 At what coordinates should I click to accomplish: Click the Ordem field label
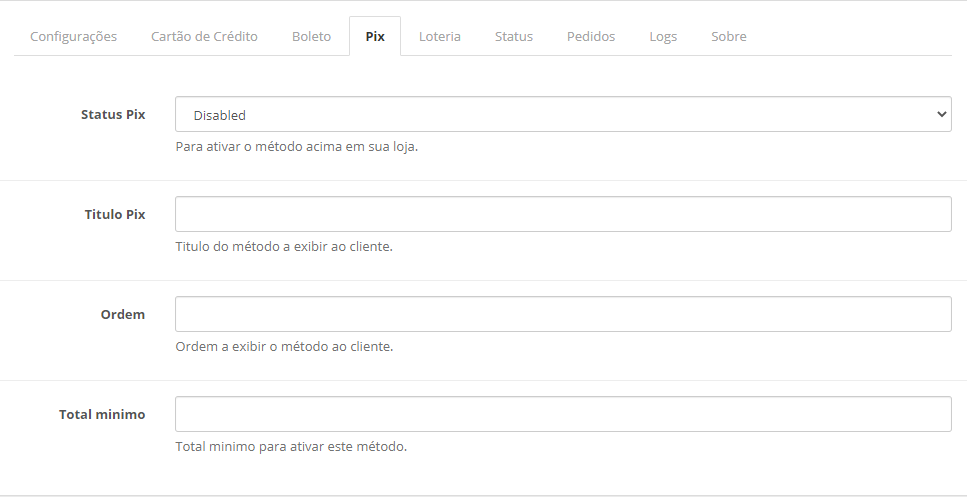pyautogui.click(x=123, y=314)
